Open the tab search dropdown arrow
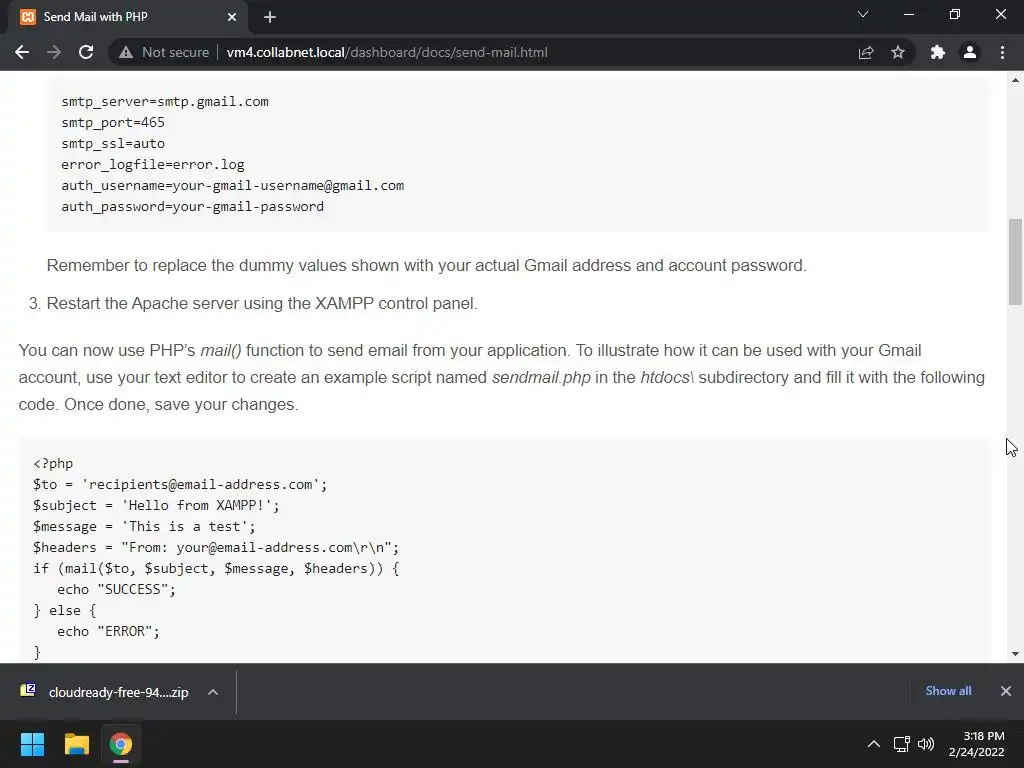The width and height of the screenshot is (1024, 768). pyautogui.click(x=863, y=14)
